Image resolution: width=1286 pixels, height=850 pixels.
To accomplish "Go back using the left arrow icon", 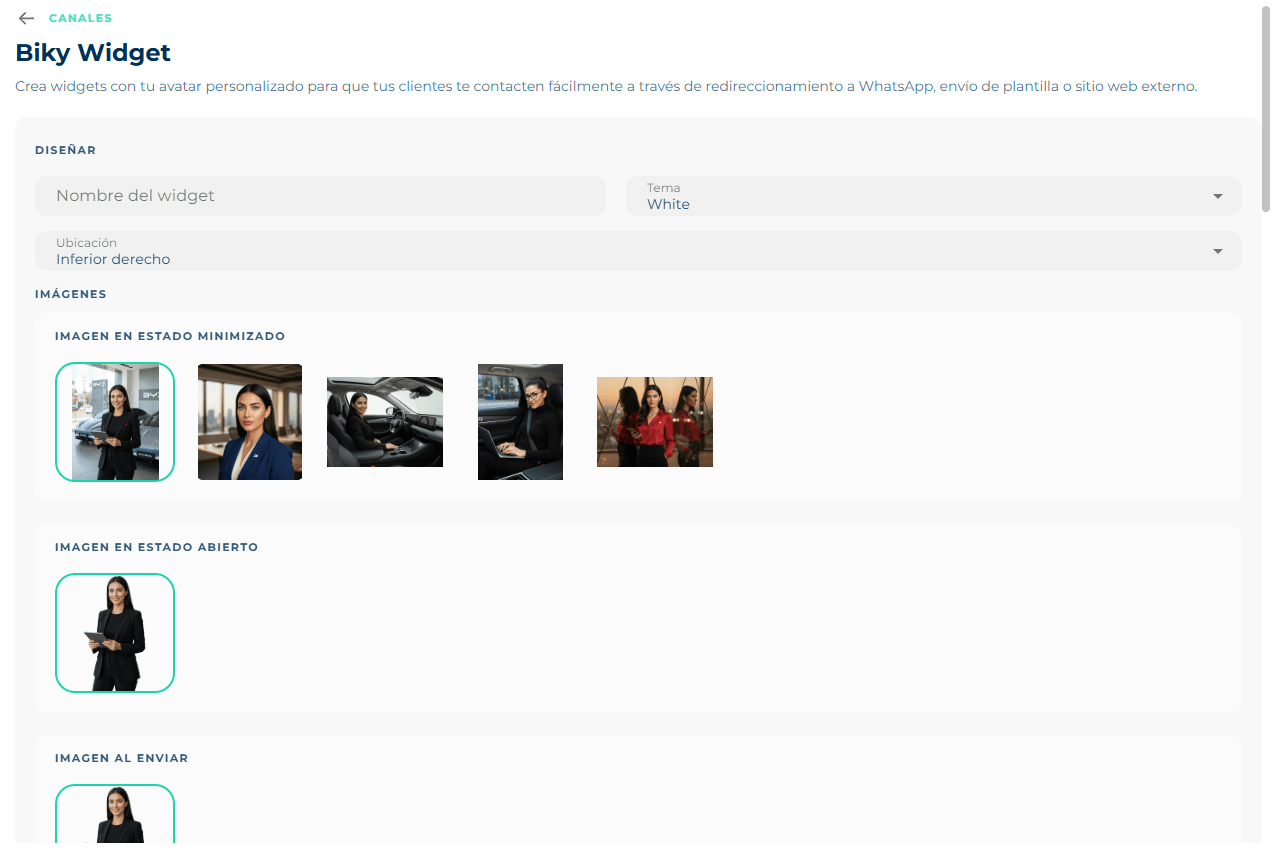I will point(27,18).
